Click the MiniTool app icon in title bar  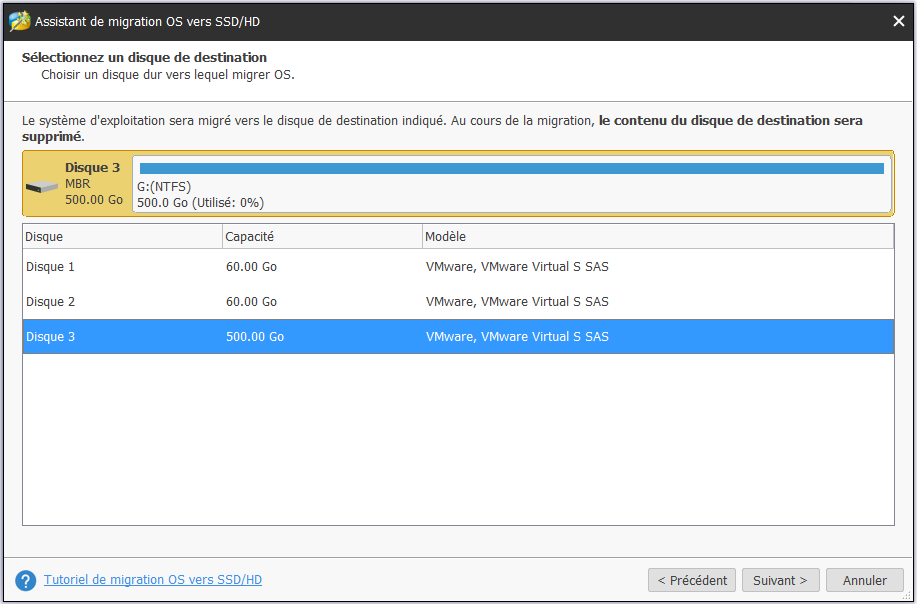click(x=19, y=20)
